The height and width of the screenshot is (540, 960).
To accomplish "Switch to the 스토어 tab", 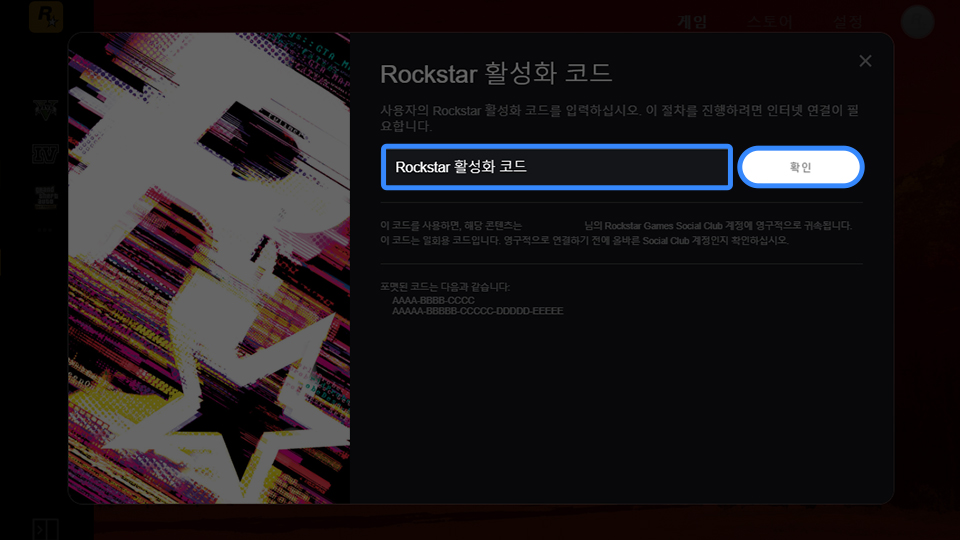I will point(770,22).
